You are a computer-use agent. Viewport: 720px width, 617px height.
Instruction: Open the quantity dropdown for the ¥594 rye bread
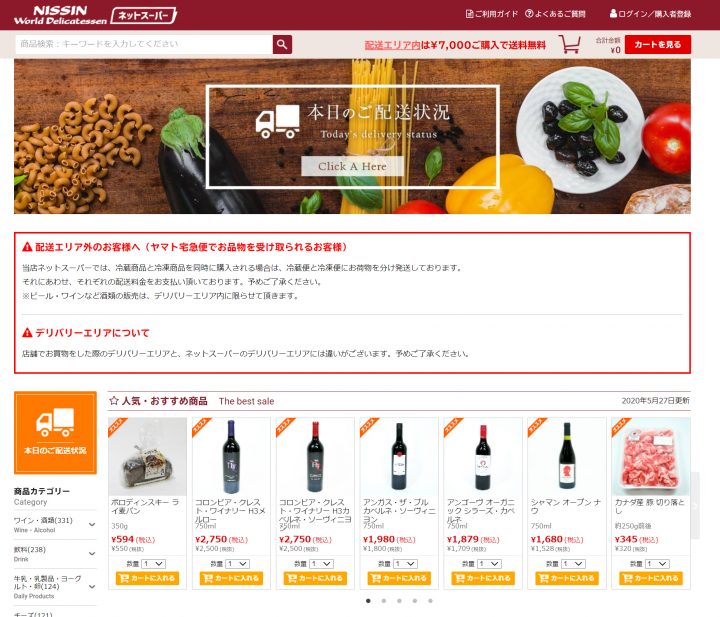153,564
